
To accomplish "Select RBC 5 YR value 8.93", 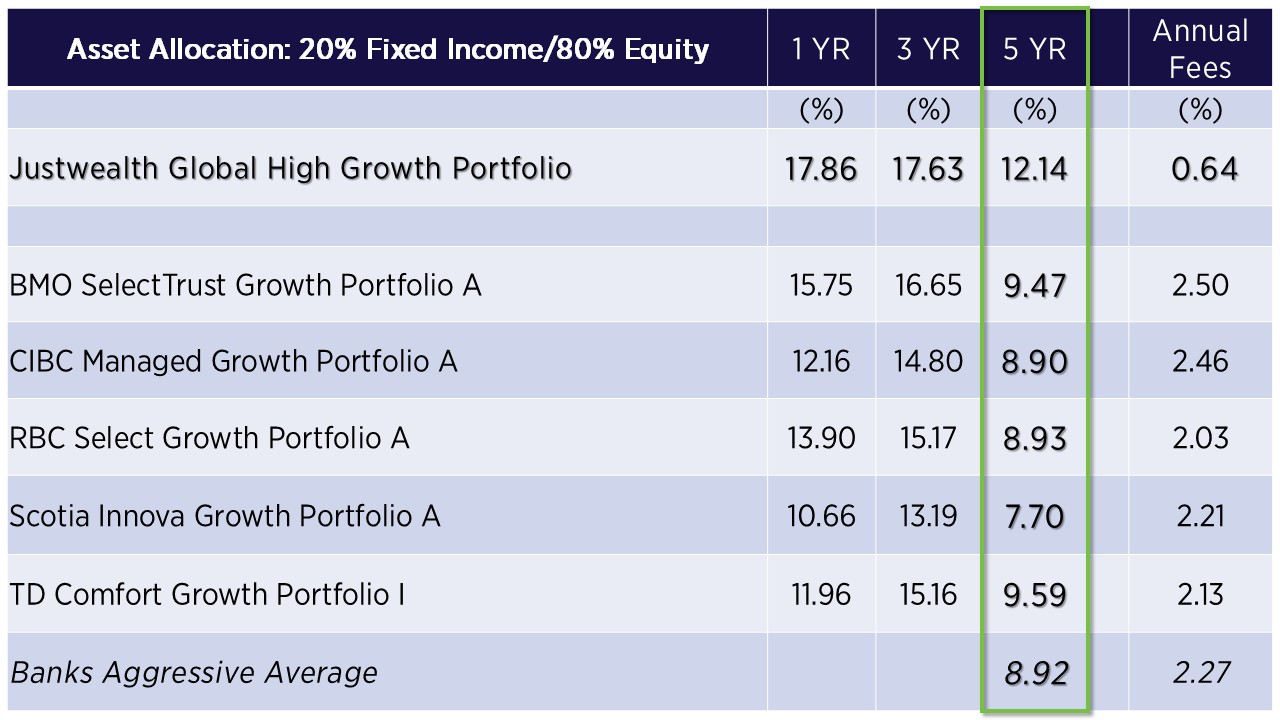I will [x=1034, y=438].
